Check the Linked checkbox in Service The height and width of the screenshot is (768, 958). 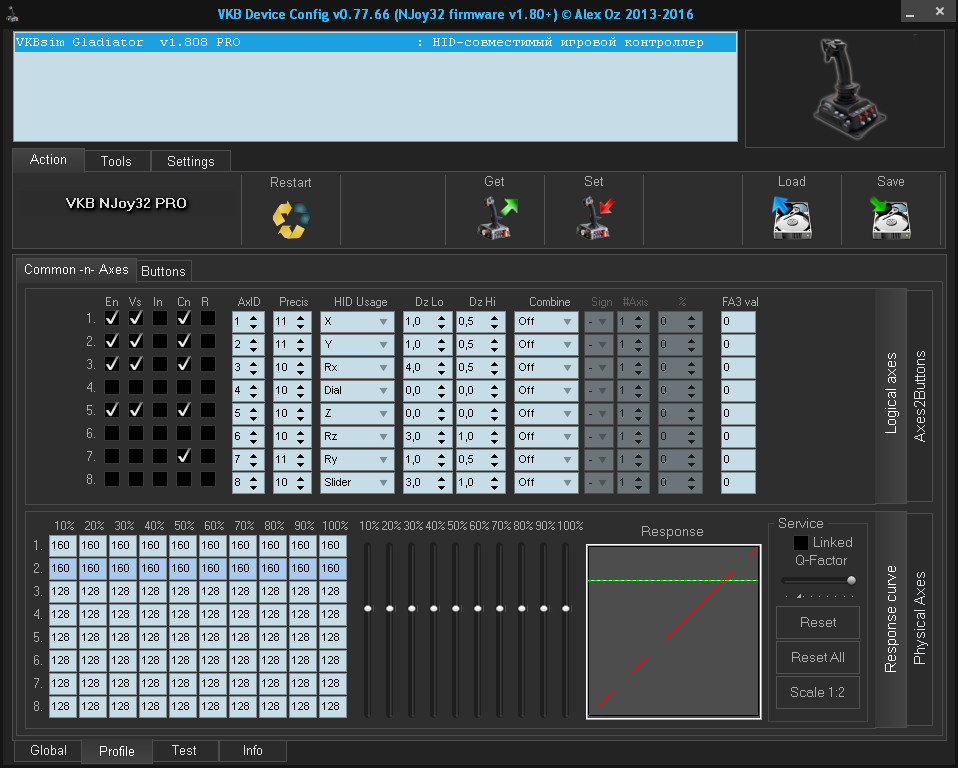[800, 543]
